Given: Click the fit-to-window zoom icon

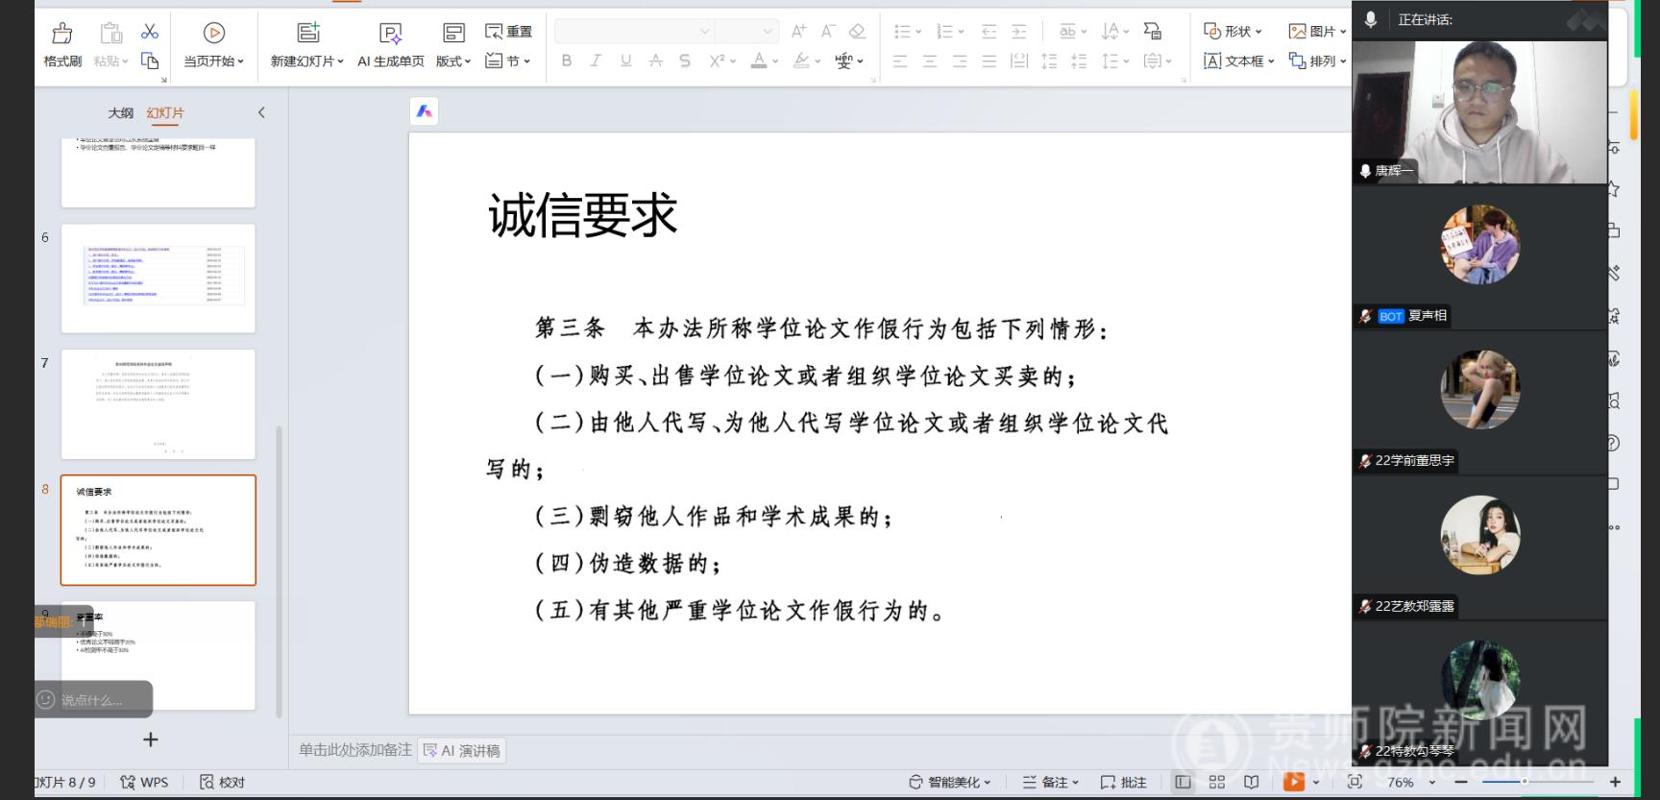Looking at the screenshot, I should tap(1355, 782).
